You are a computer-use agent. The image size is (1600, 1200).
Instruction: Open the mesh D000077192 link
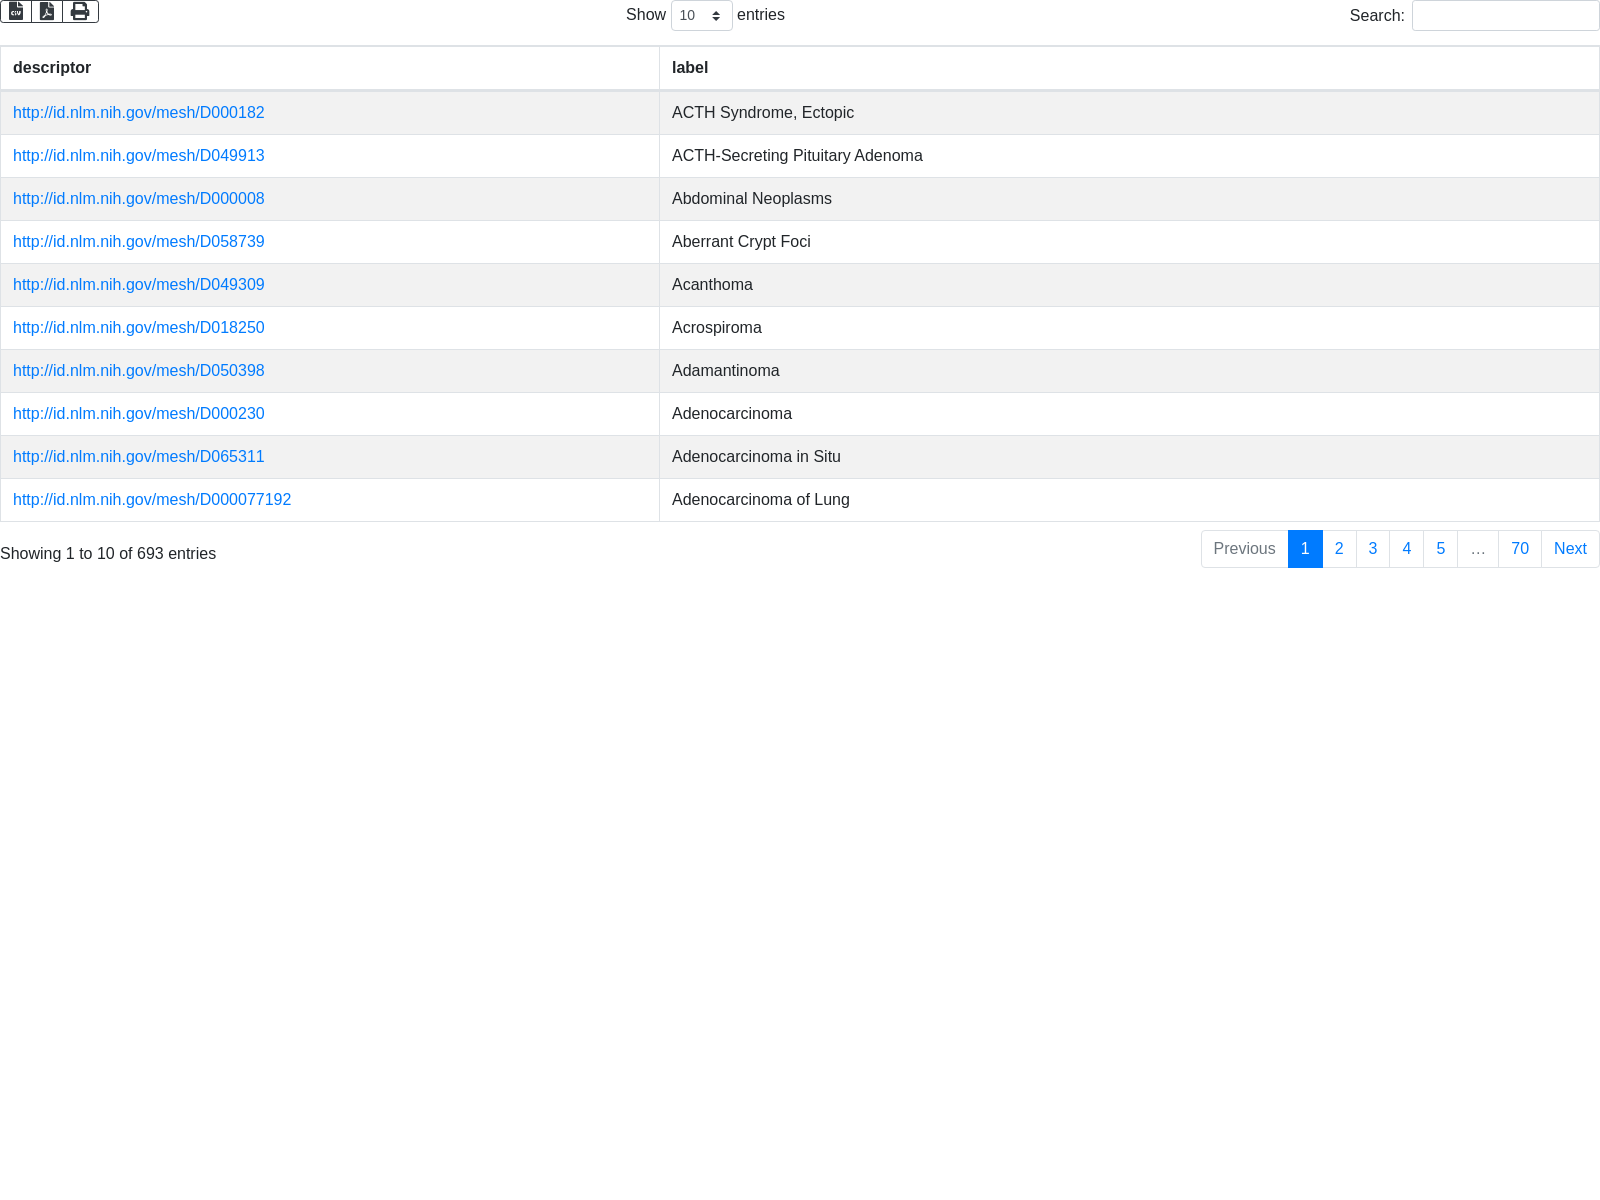152,500
